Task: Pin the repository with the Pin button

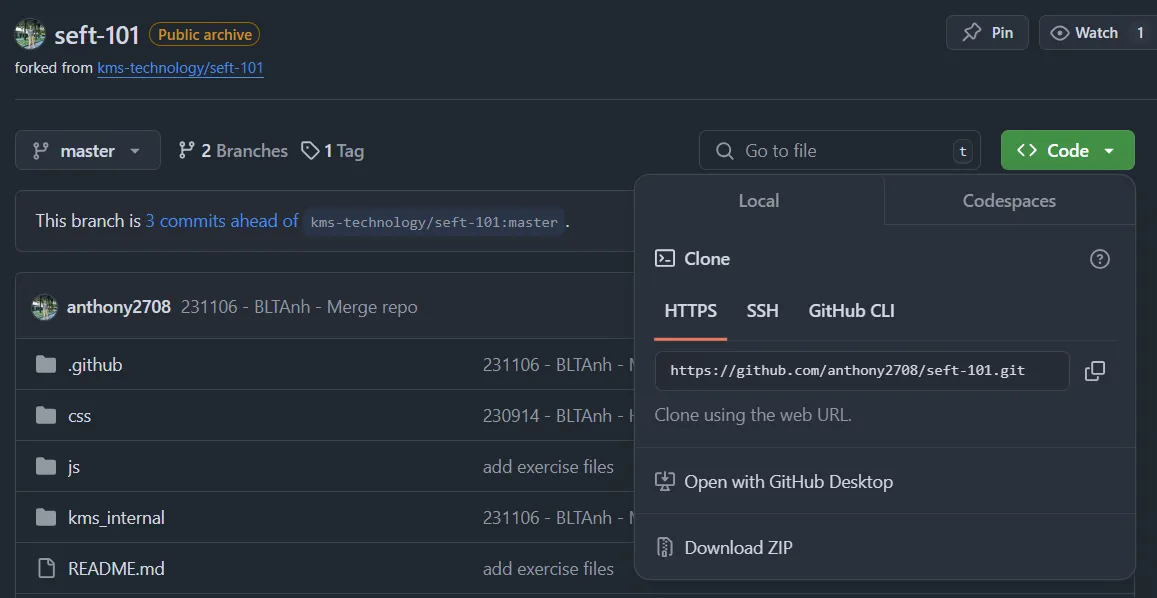Action: [987, 33]
